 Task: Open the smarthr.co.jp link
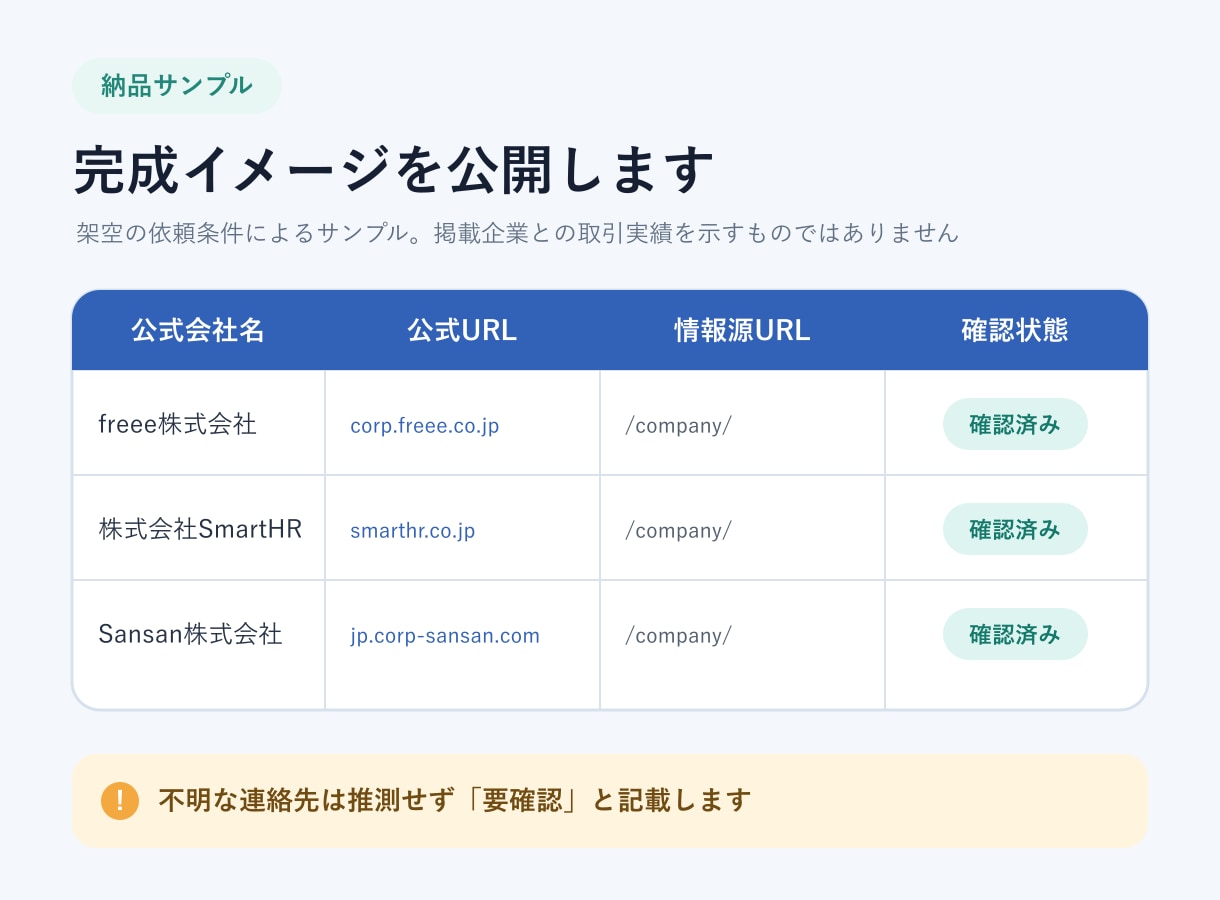[413, 531]
